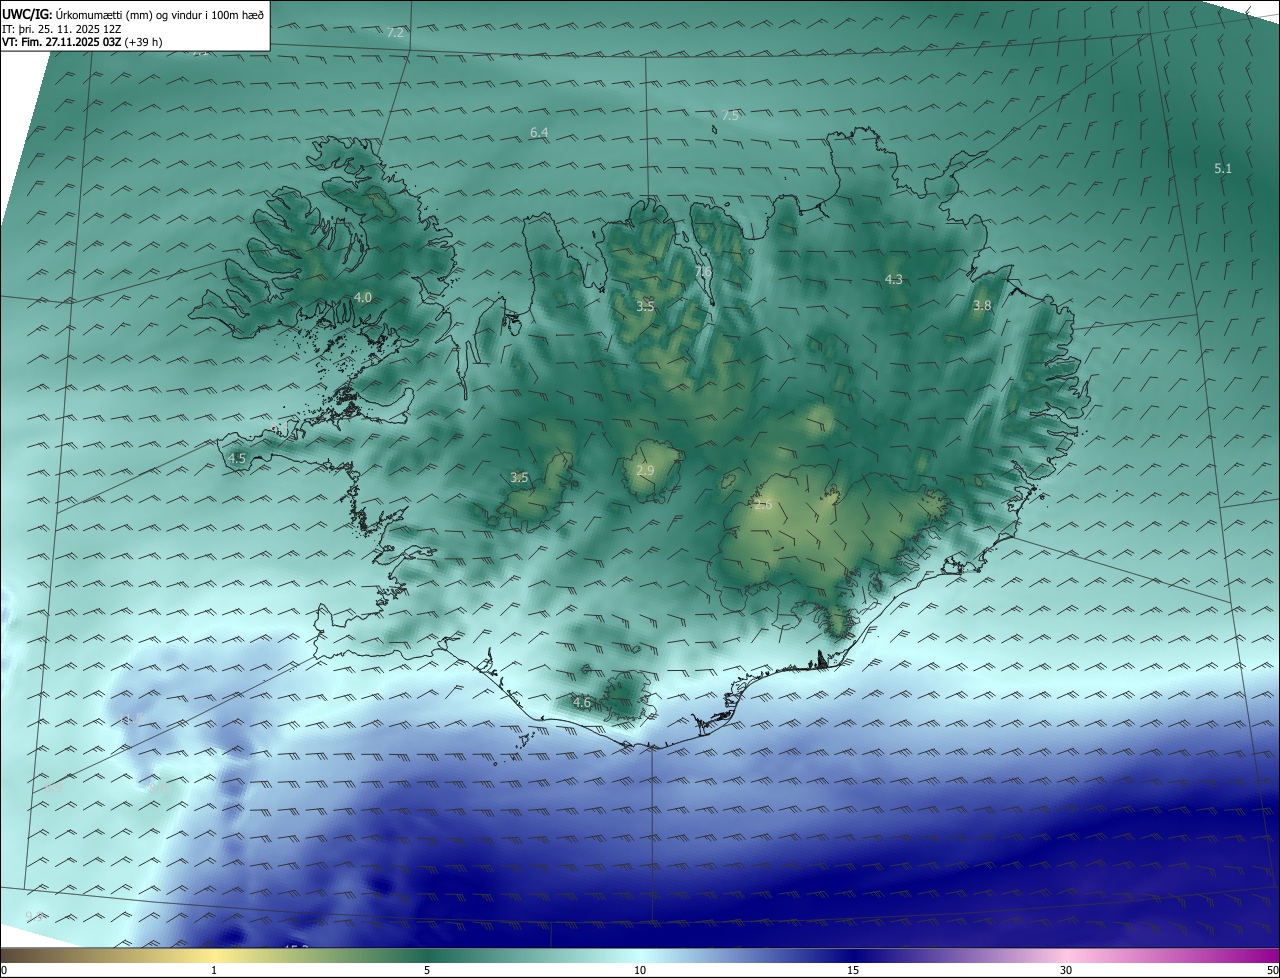Click the 4.0 value label in the Westfjords
1280x978 pixels.
[x=363, y=297]
